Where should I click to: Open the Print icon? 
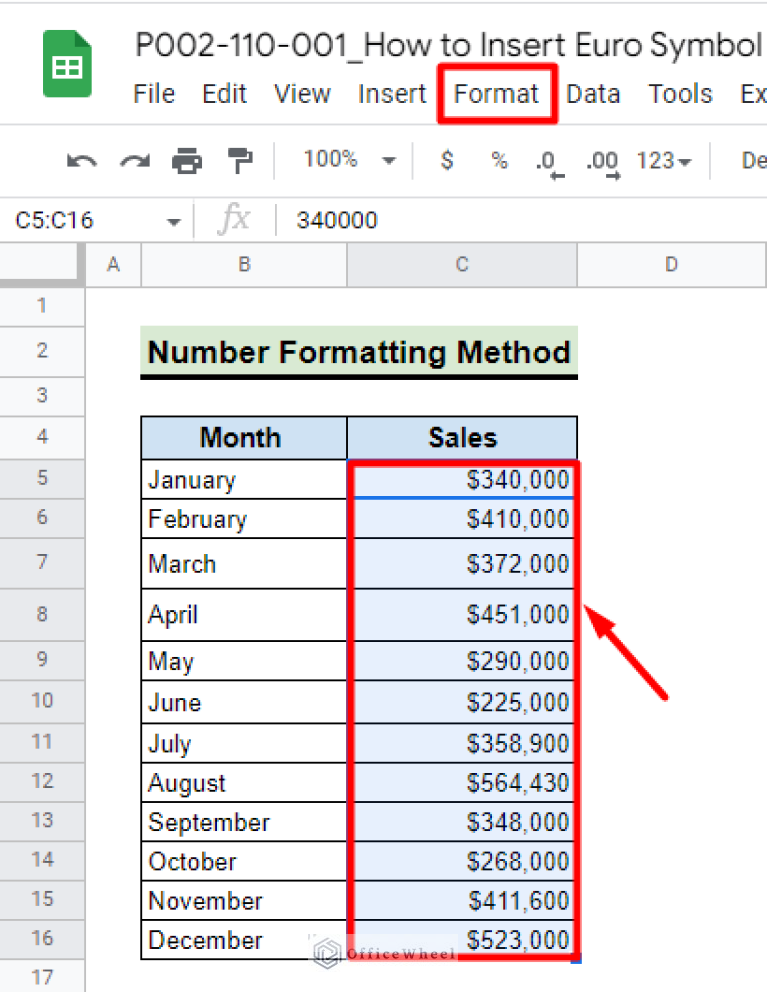point(187,160)
